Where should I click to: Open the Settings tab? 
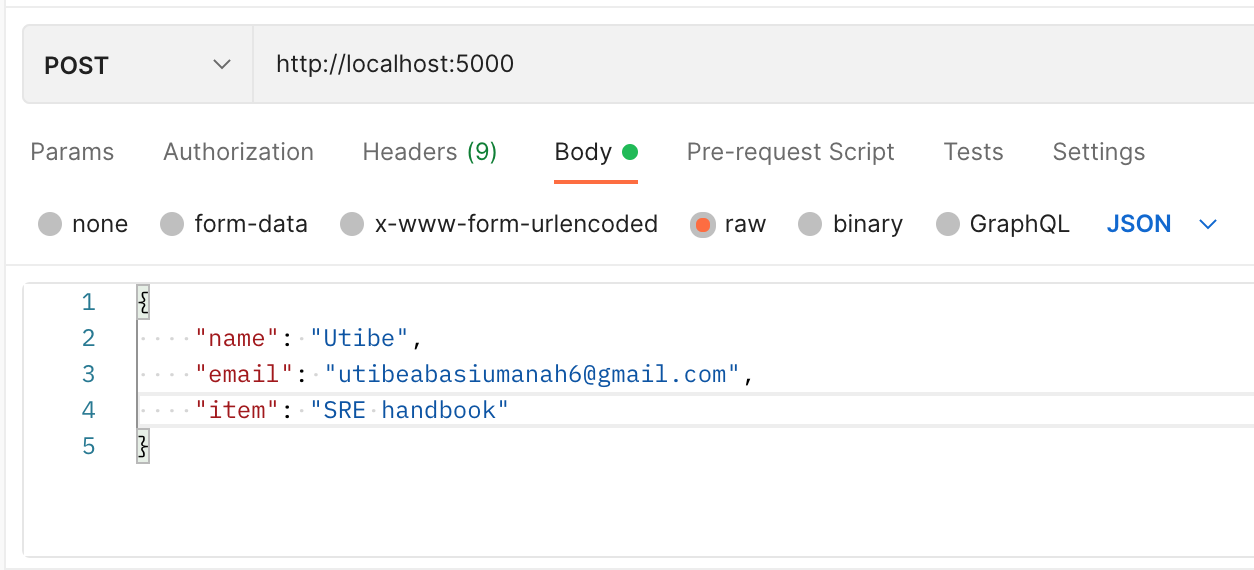[x=1098, y=152]
